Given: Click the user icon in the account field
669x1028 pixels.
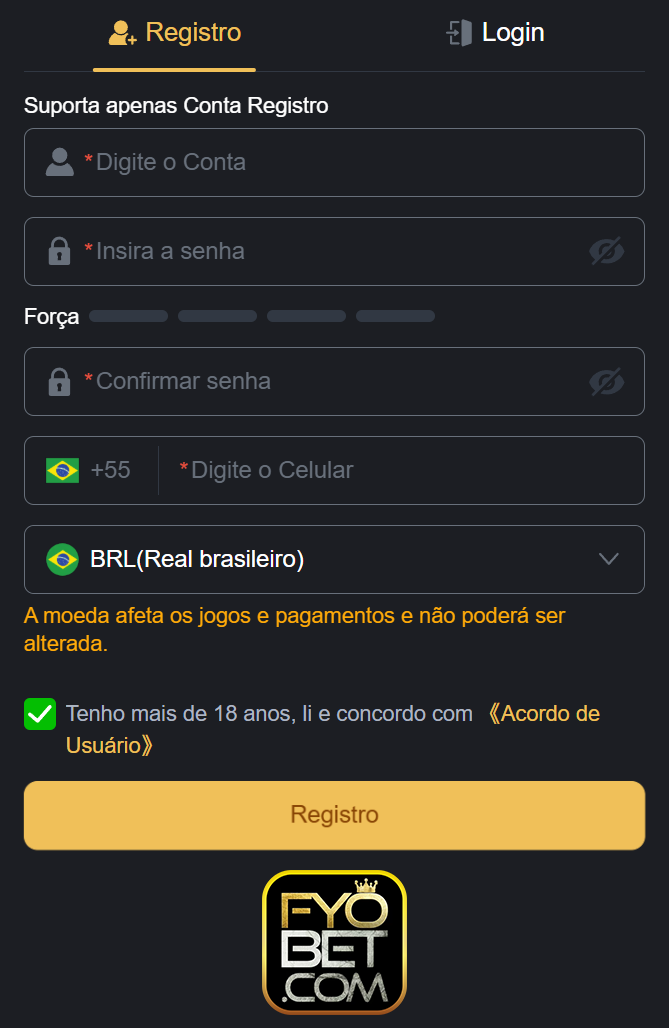Looking at the screenshot, I should click(58, 162).
